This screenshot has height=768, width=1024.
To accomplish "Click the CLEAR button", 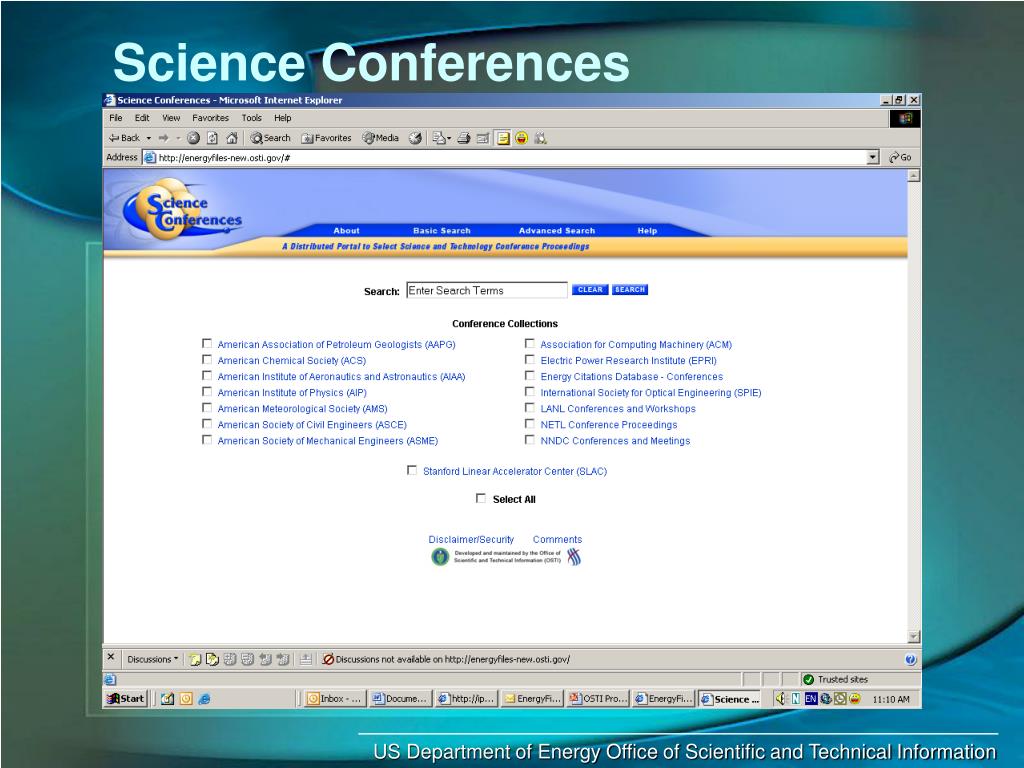I will 590,289.
